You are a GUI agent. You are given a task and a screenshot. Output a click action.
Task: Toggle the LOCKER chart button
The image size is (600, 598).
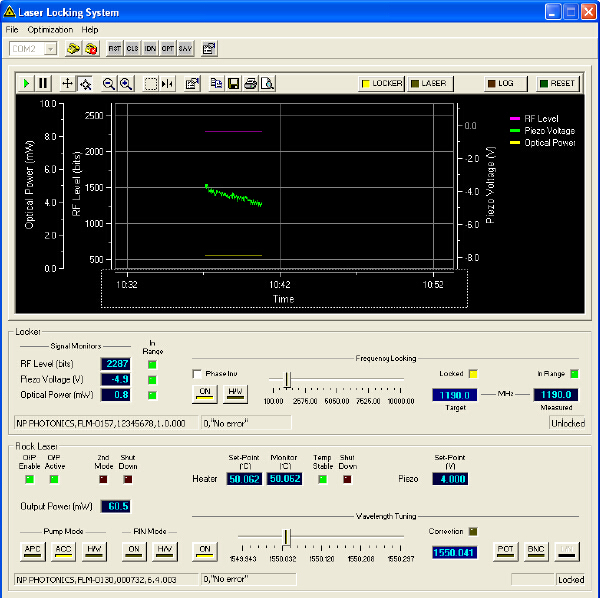click(x=382, y=84)
